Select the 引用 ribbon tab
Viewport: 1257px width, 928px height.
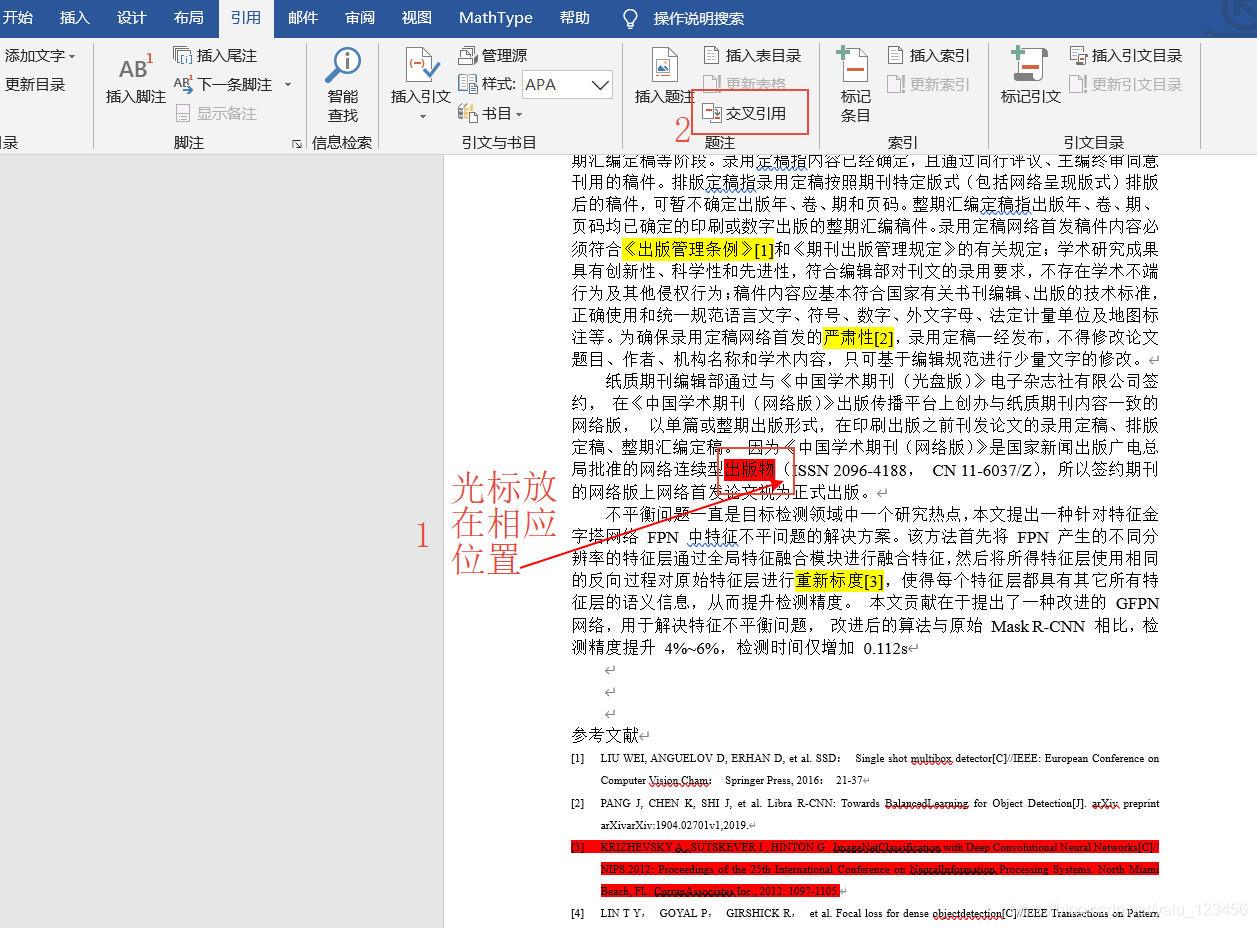(x=246, y=18)
